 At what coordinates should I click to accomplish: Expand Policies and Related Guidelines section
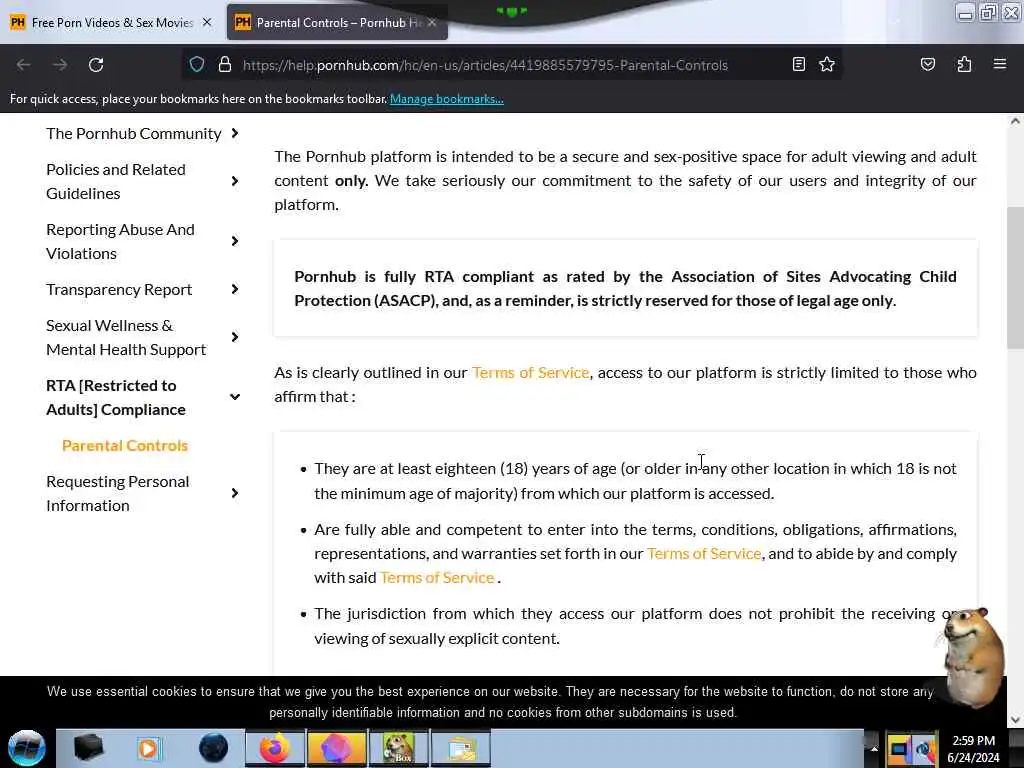pyautogui.click(x=234, y=181)
